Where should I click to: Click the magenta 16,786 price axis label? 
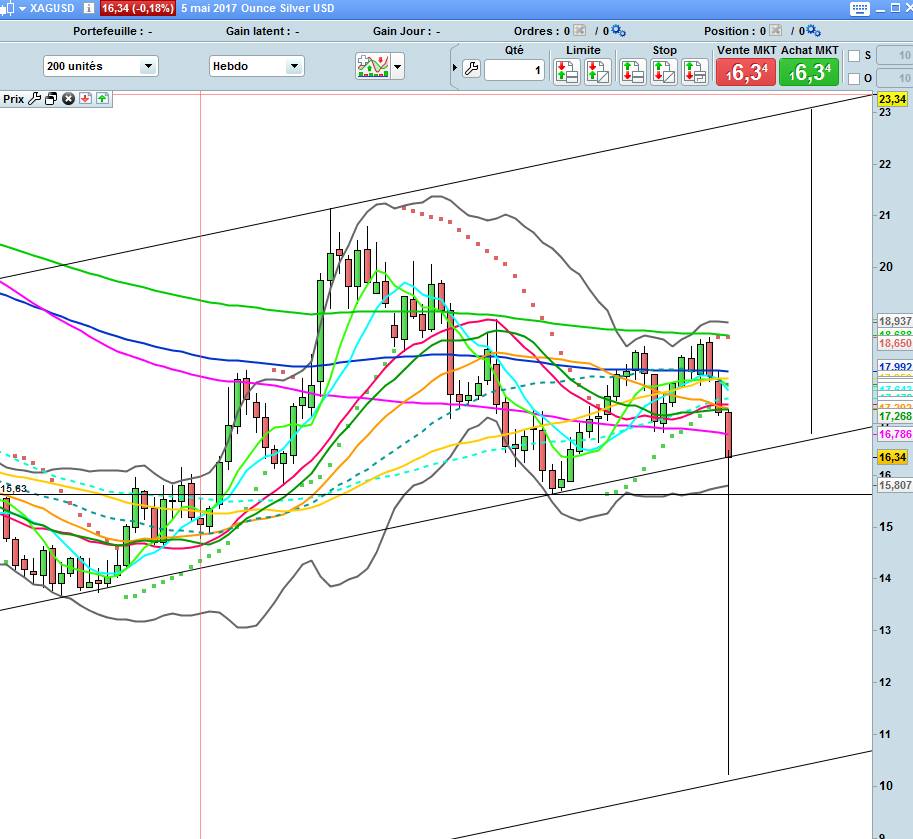pyautogui.click(x=894, y=434)
